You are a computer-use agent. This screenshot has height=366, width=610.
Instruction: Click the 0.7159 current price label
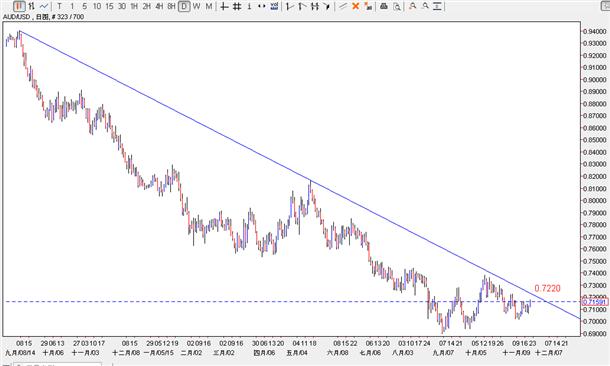pos(595,302)
